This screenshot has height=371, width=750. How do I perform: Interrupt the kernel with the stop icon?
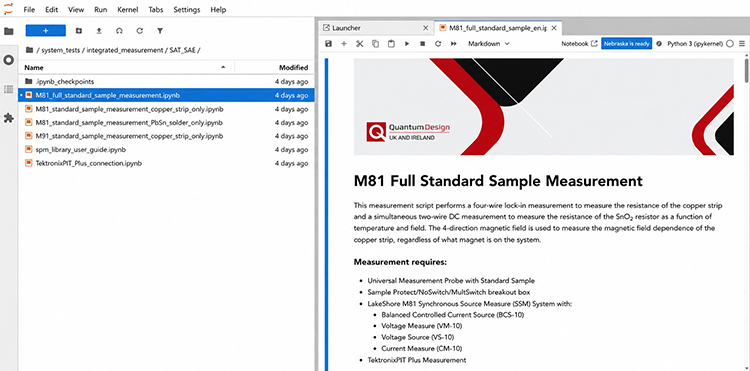pyautogui.click(x=422, y=44)
